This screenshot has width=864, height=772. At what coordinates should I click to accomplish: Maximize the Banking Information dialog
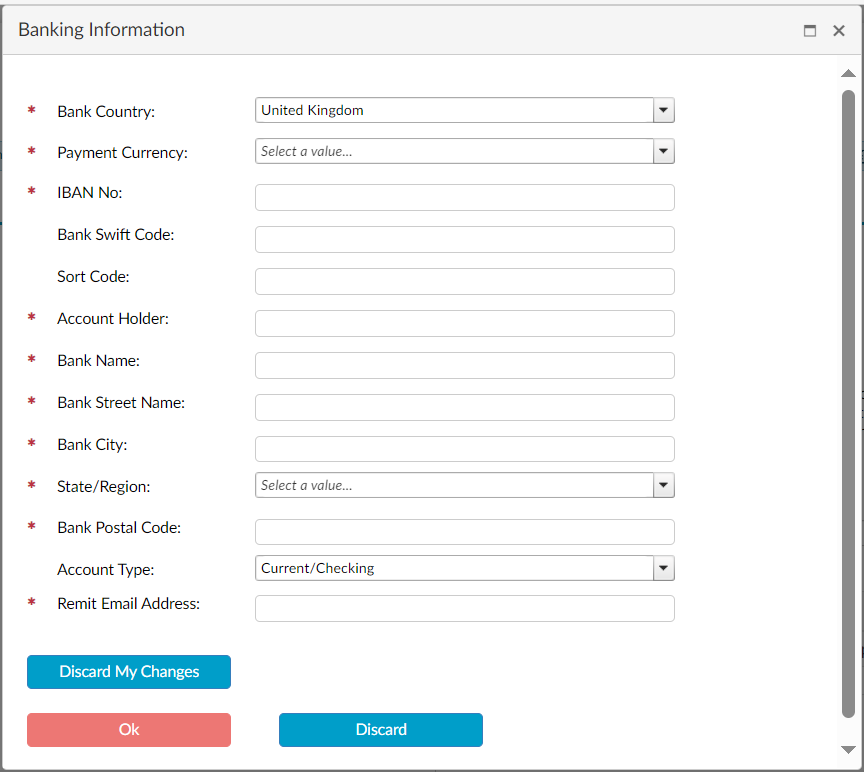pyautogui.click(x=810, y=30)
